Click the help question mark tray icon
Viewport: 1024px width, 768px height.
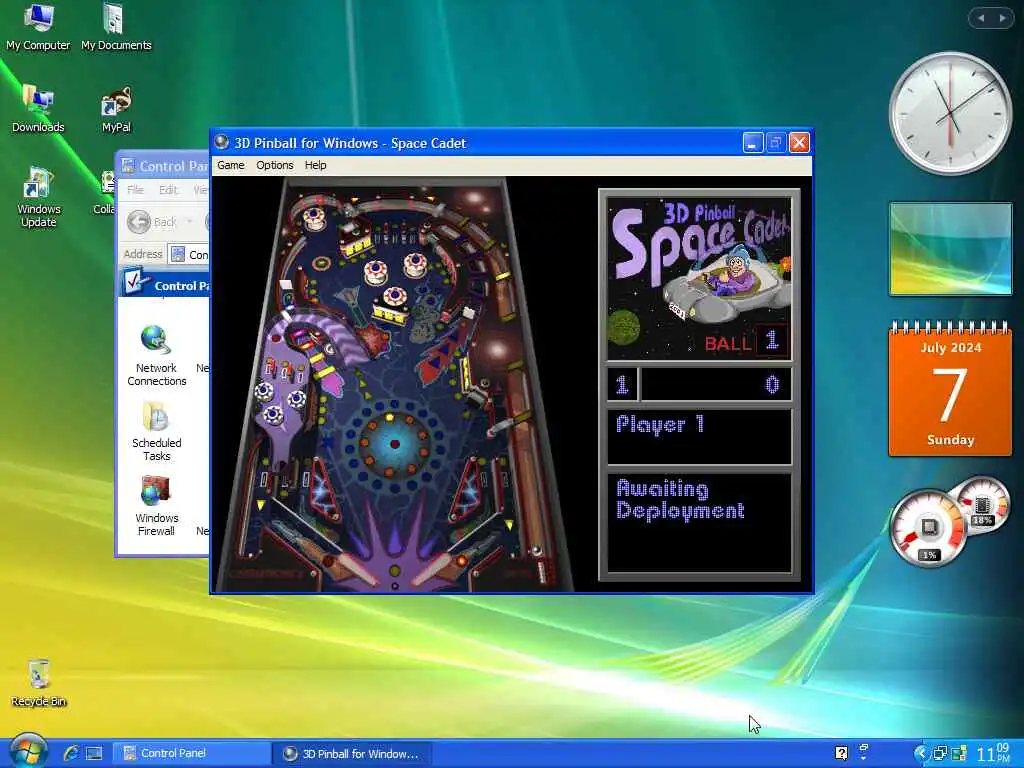click(841, 753)
